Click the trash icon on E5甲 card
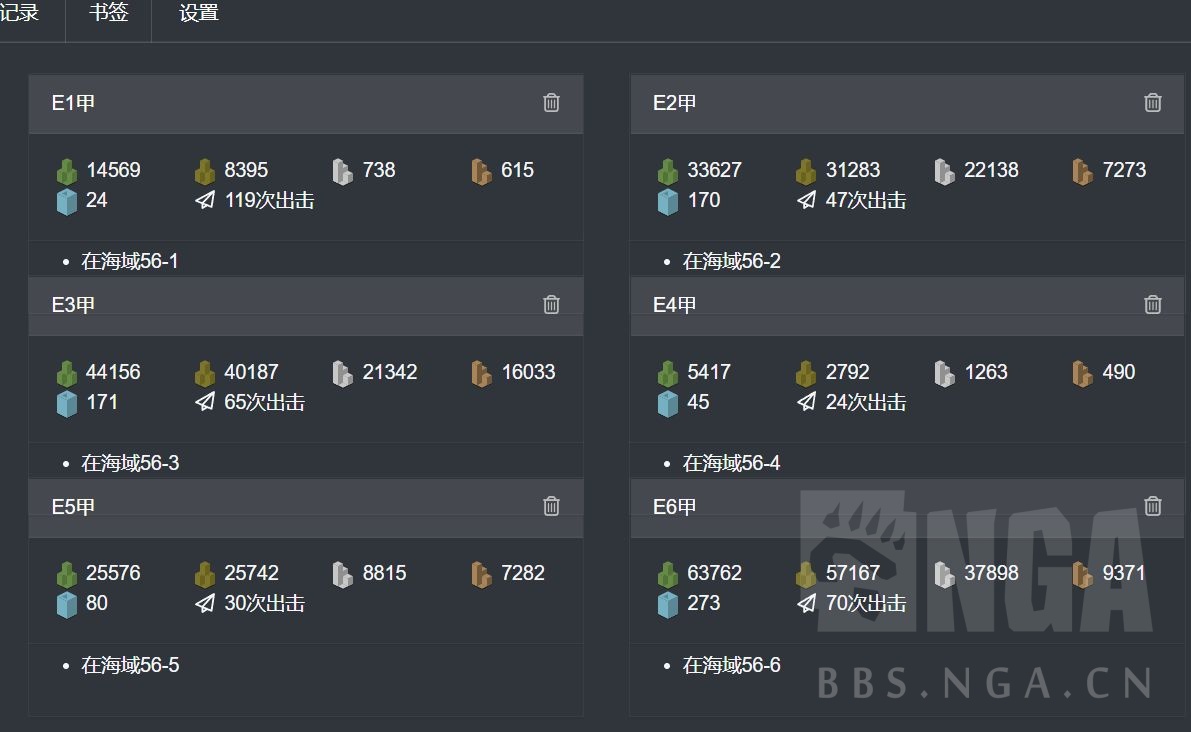 click(x=551, y=507)
